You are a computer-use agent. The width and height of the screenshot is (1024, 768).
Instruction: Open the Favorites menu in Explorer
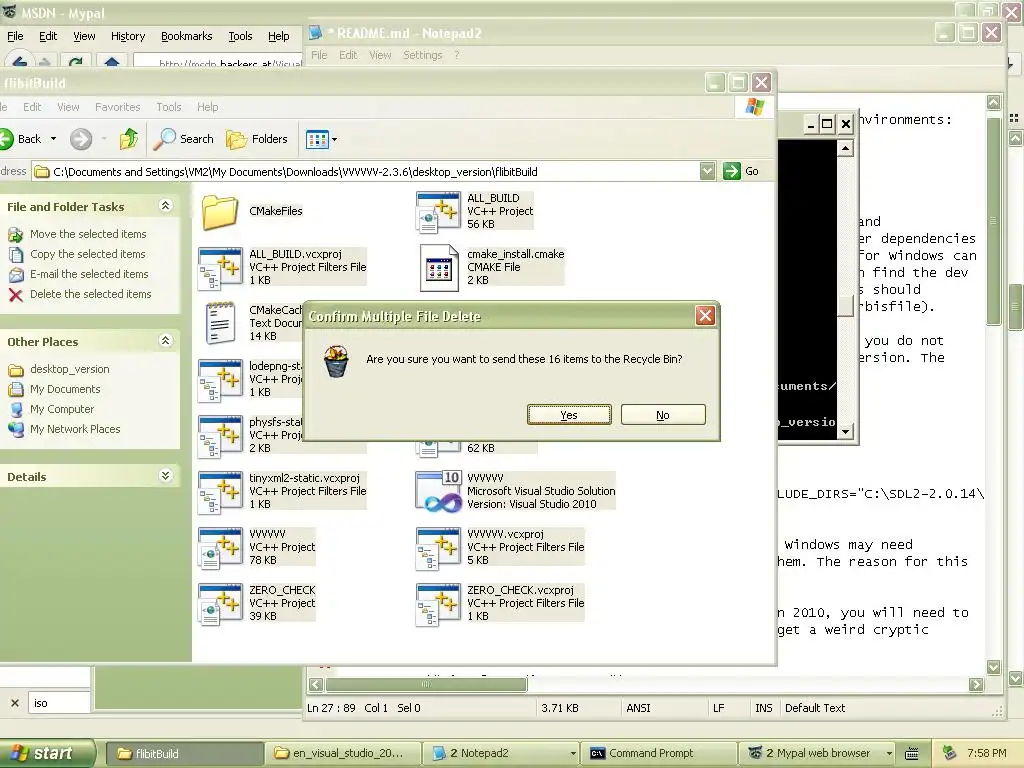(118, 107)
